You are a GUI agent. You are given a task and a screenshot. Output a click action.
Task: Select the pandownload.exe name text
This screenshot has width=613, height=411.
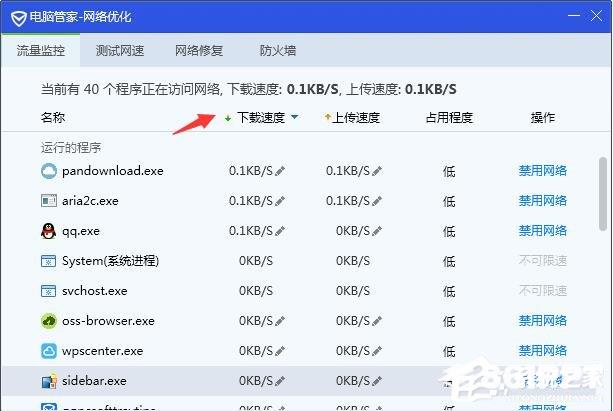113,171
